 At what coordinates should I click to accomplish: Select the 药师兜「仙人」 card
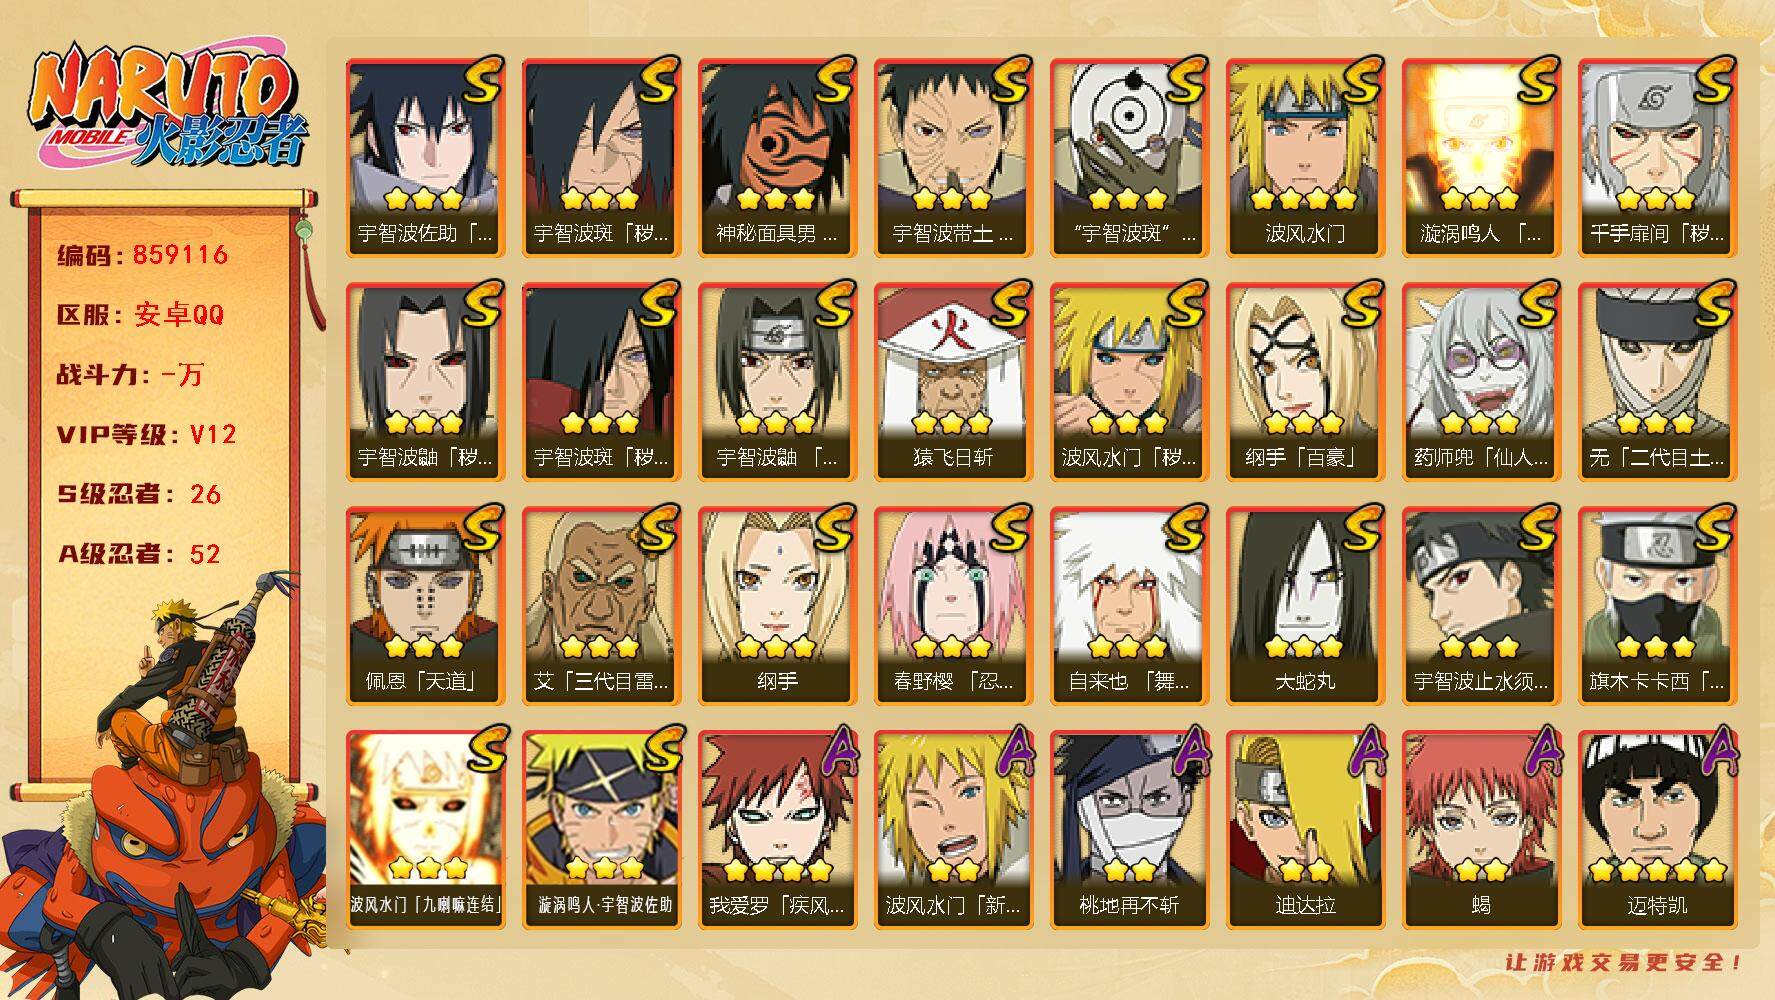(1481, 381)
